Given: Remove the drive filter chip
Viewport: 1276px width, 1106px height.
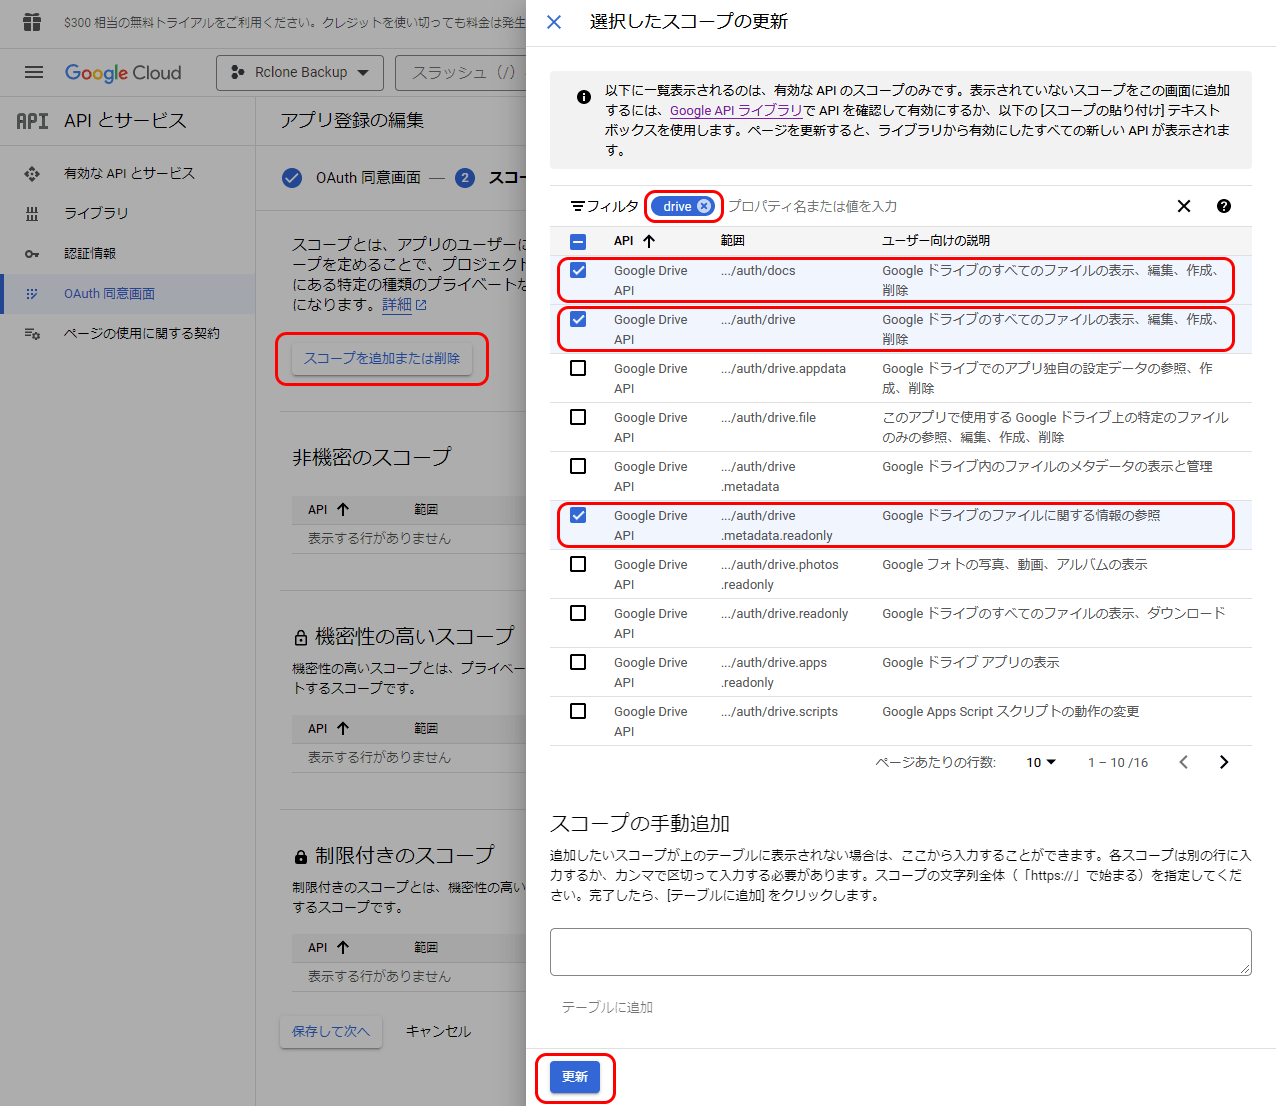Looking at the screenshot, I should tap(704, 206).
